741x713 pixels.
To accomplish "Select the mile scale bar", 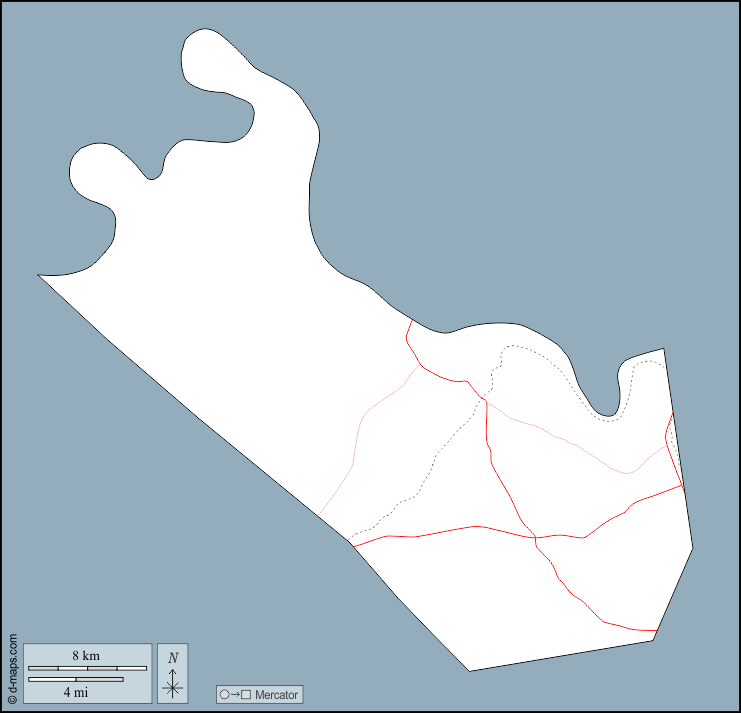I will [x=75, y=679].
